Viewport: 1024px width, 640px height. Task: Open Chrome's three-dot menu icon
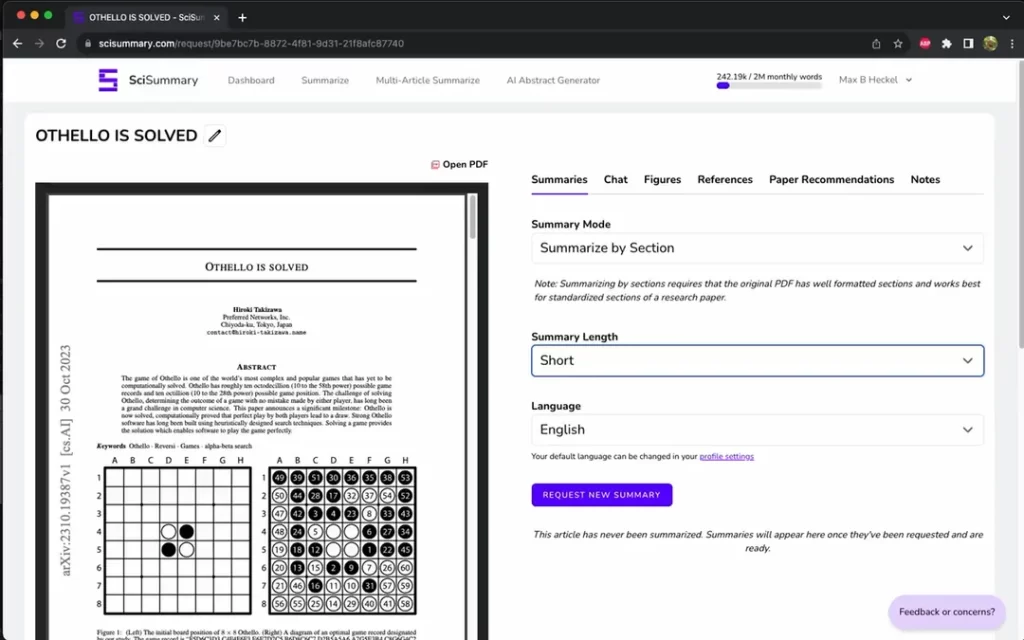click(x=1013, y=43)
